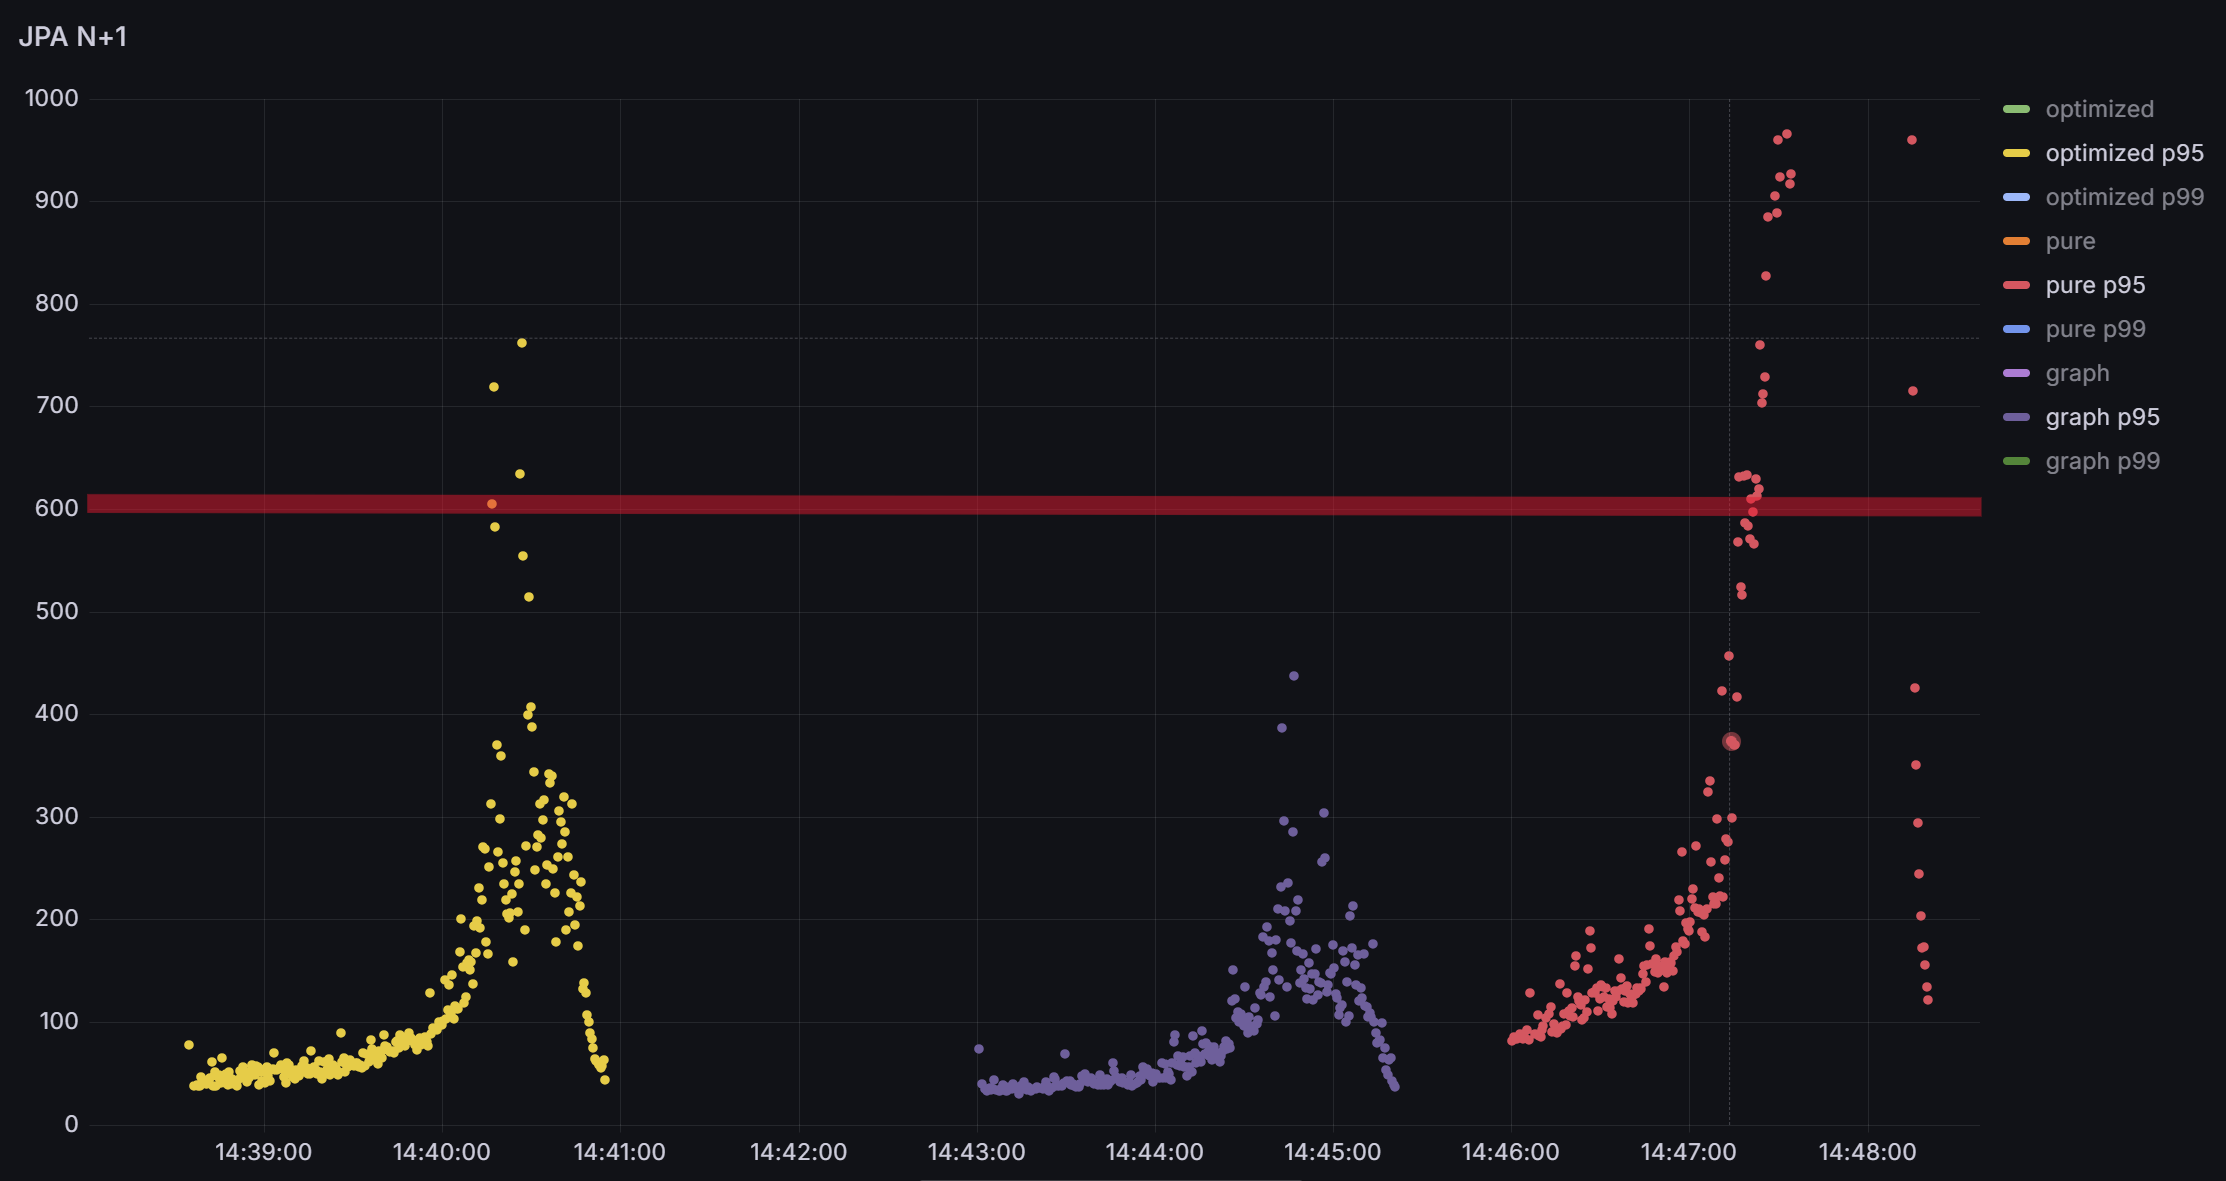This screenshot has height=1181, width=2226.
Task: Click the dark green 'graph p99' swatch
Action: coord(2016,461)
